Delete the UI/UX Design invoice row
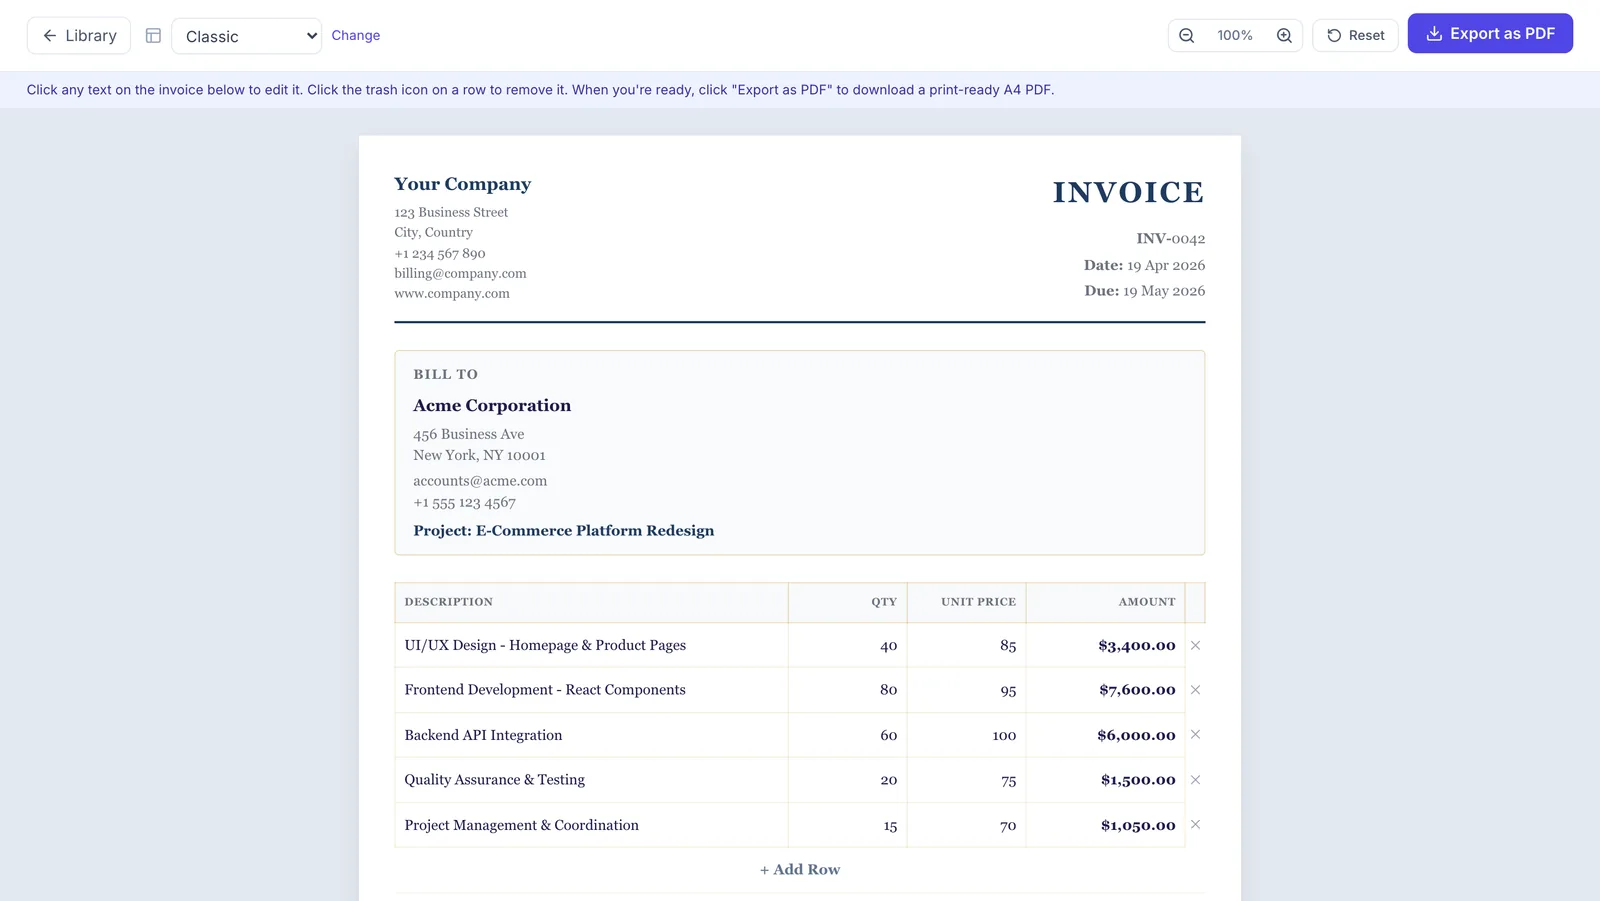 [1196, 645]
